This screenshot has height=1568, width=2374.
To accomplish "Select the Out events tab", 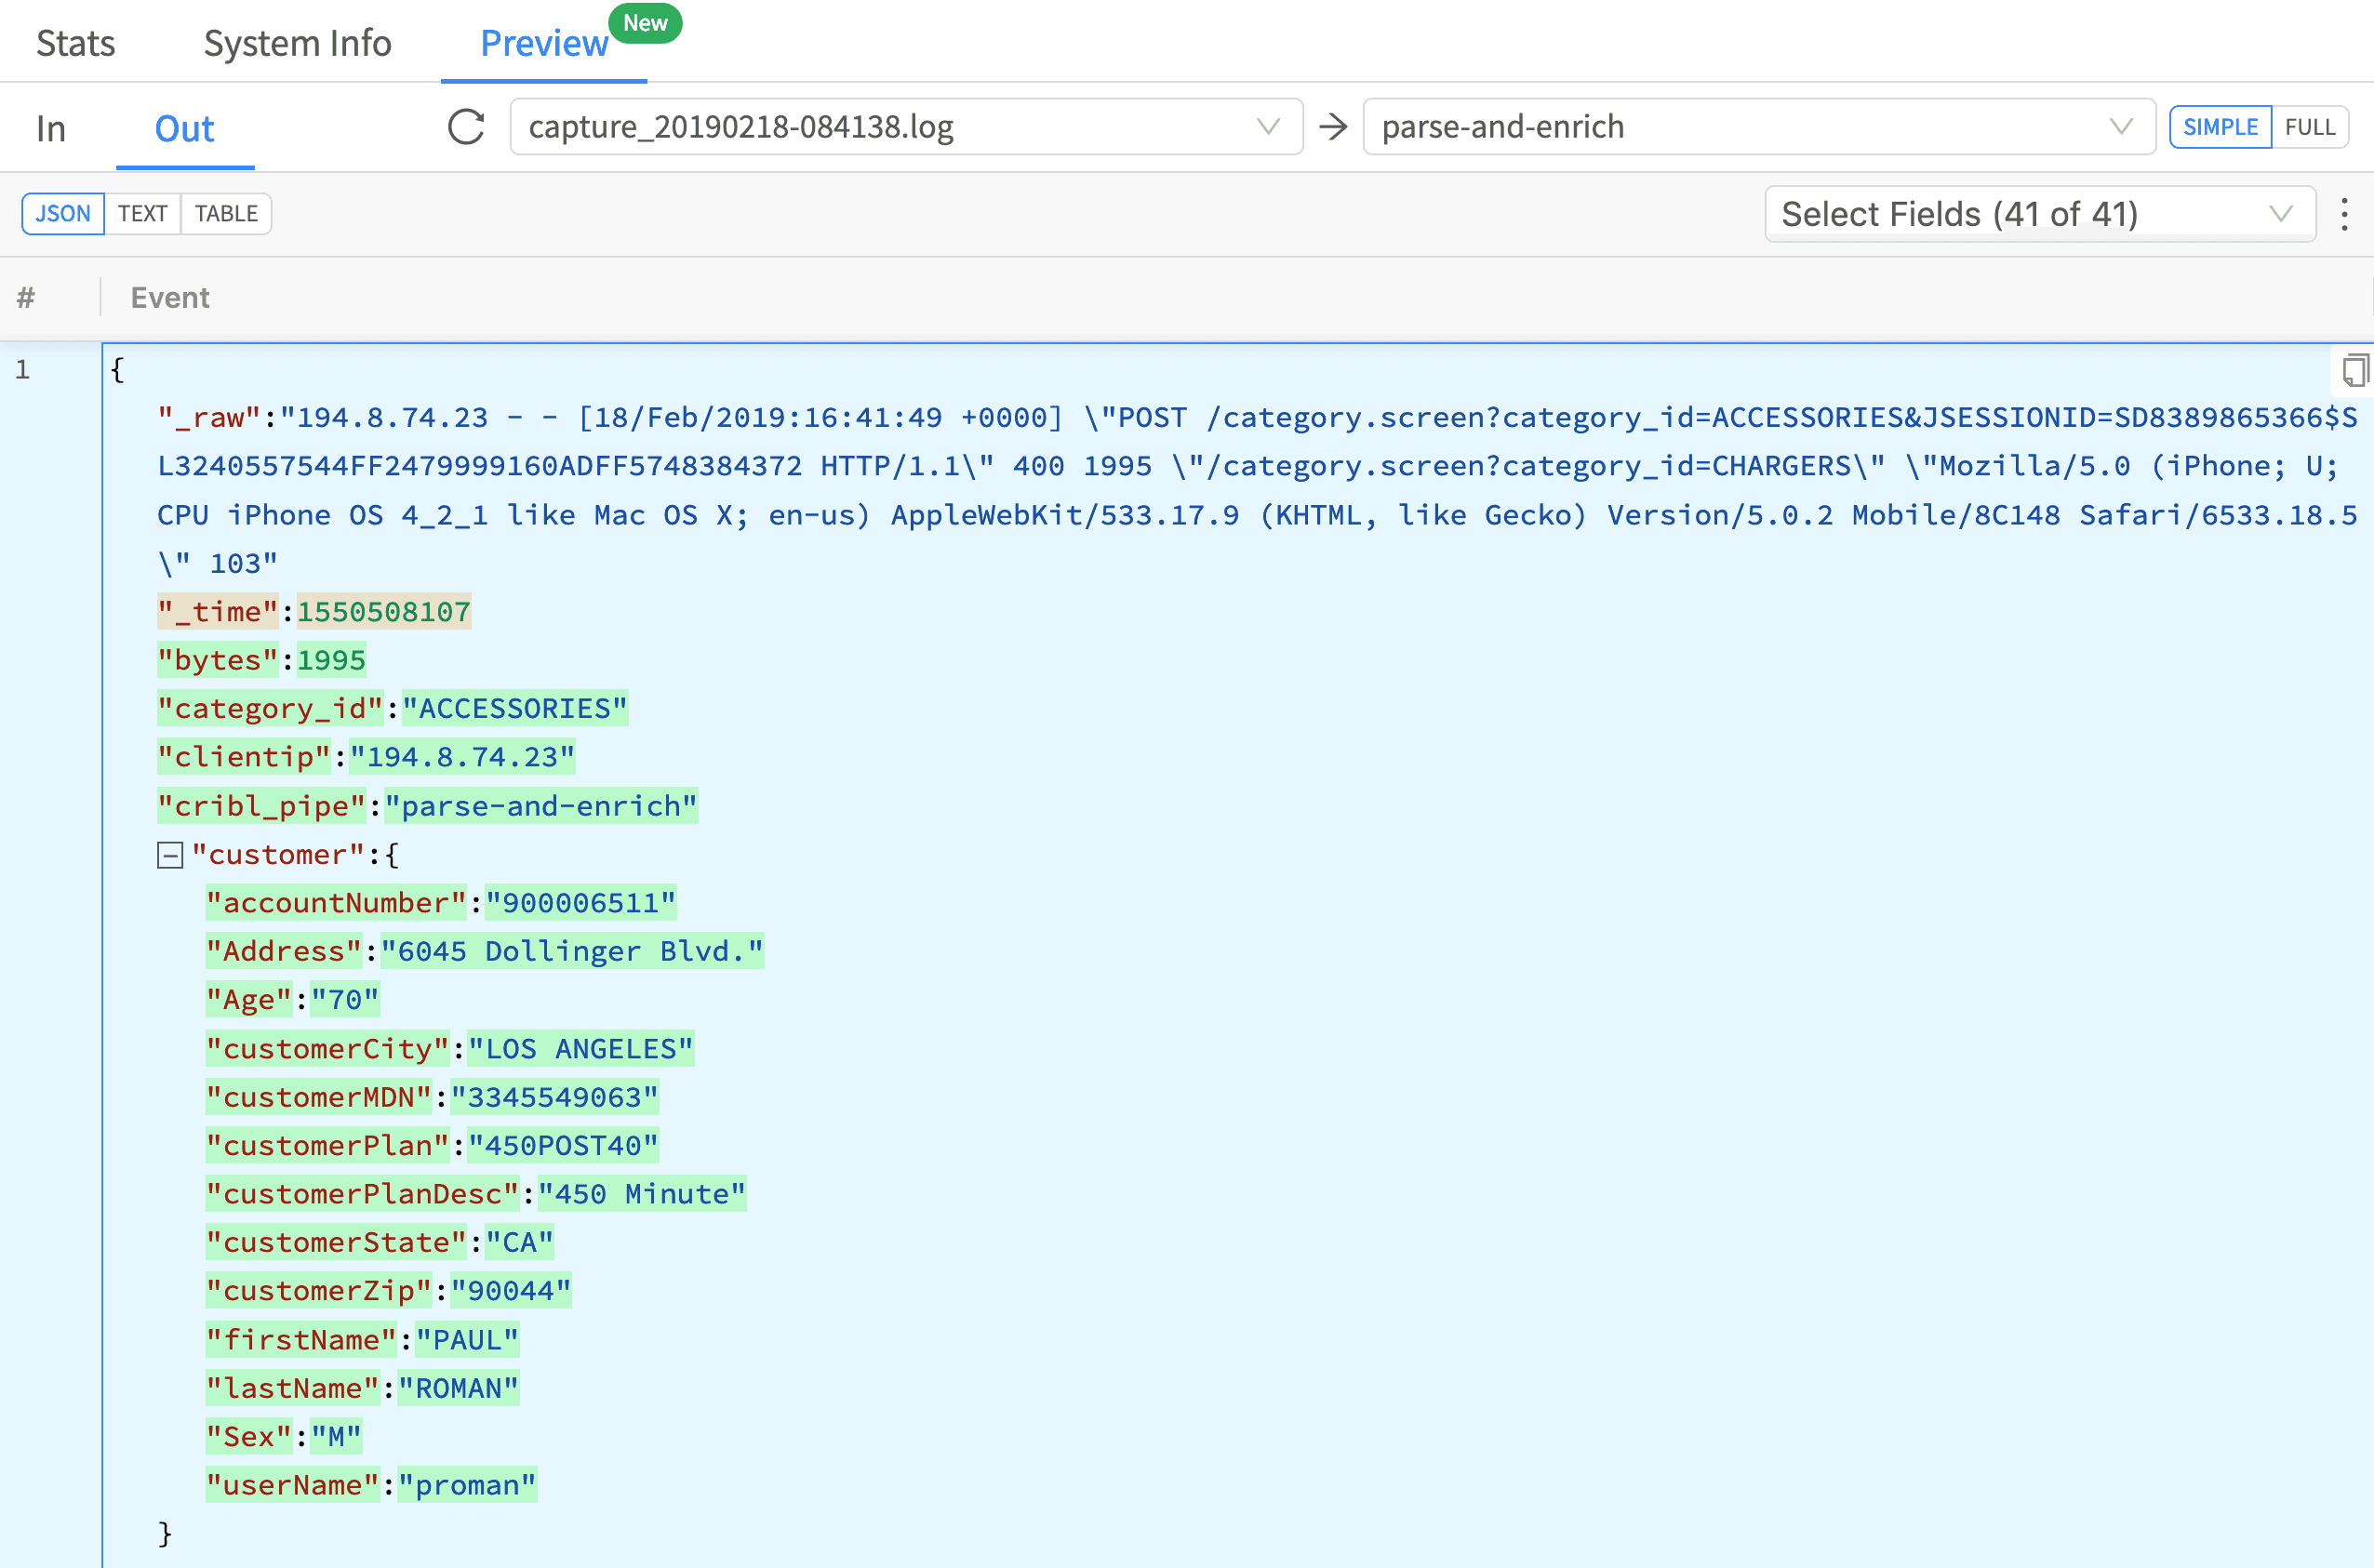I will (x=184, y=129).
